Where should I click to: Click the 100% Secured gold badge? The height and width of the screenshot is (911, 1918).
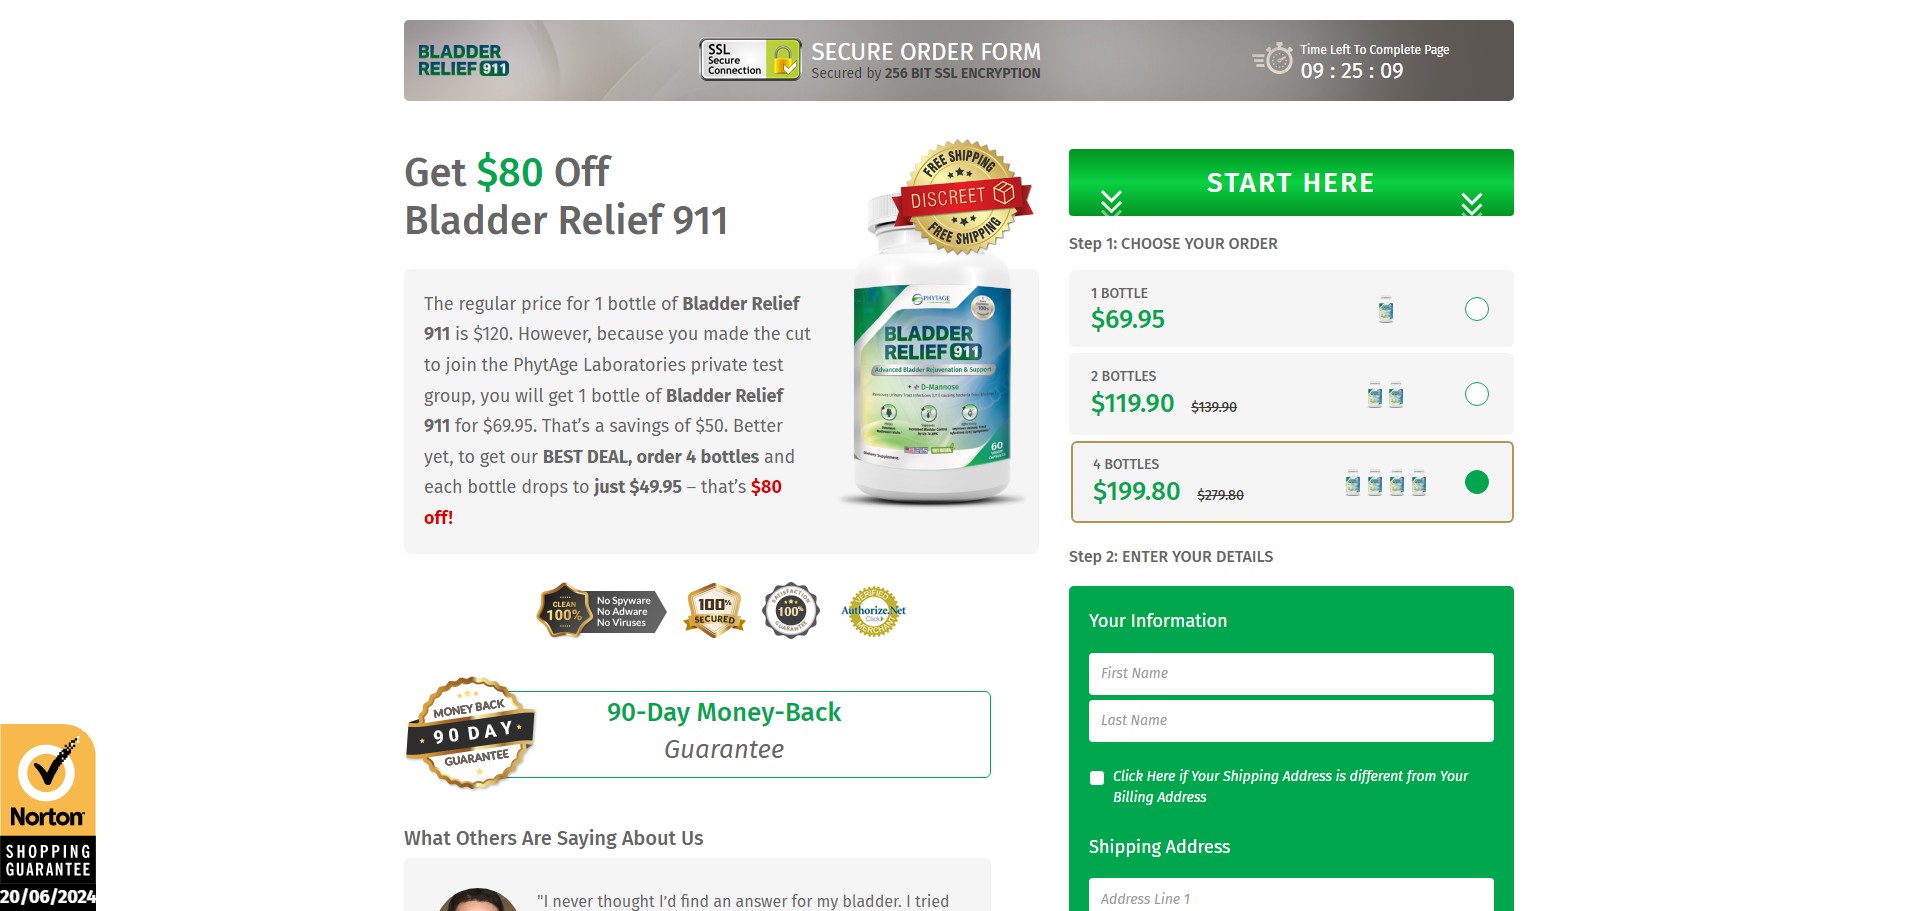715,611
